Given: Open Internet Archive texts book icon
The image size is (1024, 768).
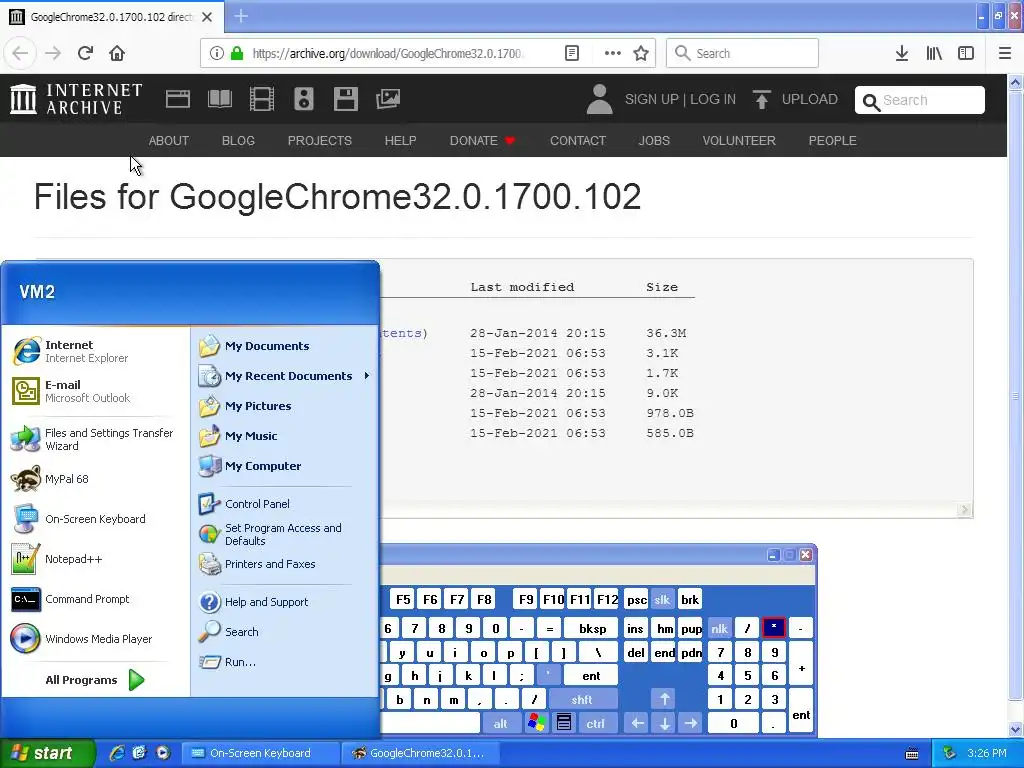Looking at the screenshot, I should [x=219, y=99].
